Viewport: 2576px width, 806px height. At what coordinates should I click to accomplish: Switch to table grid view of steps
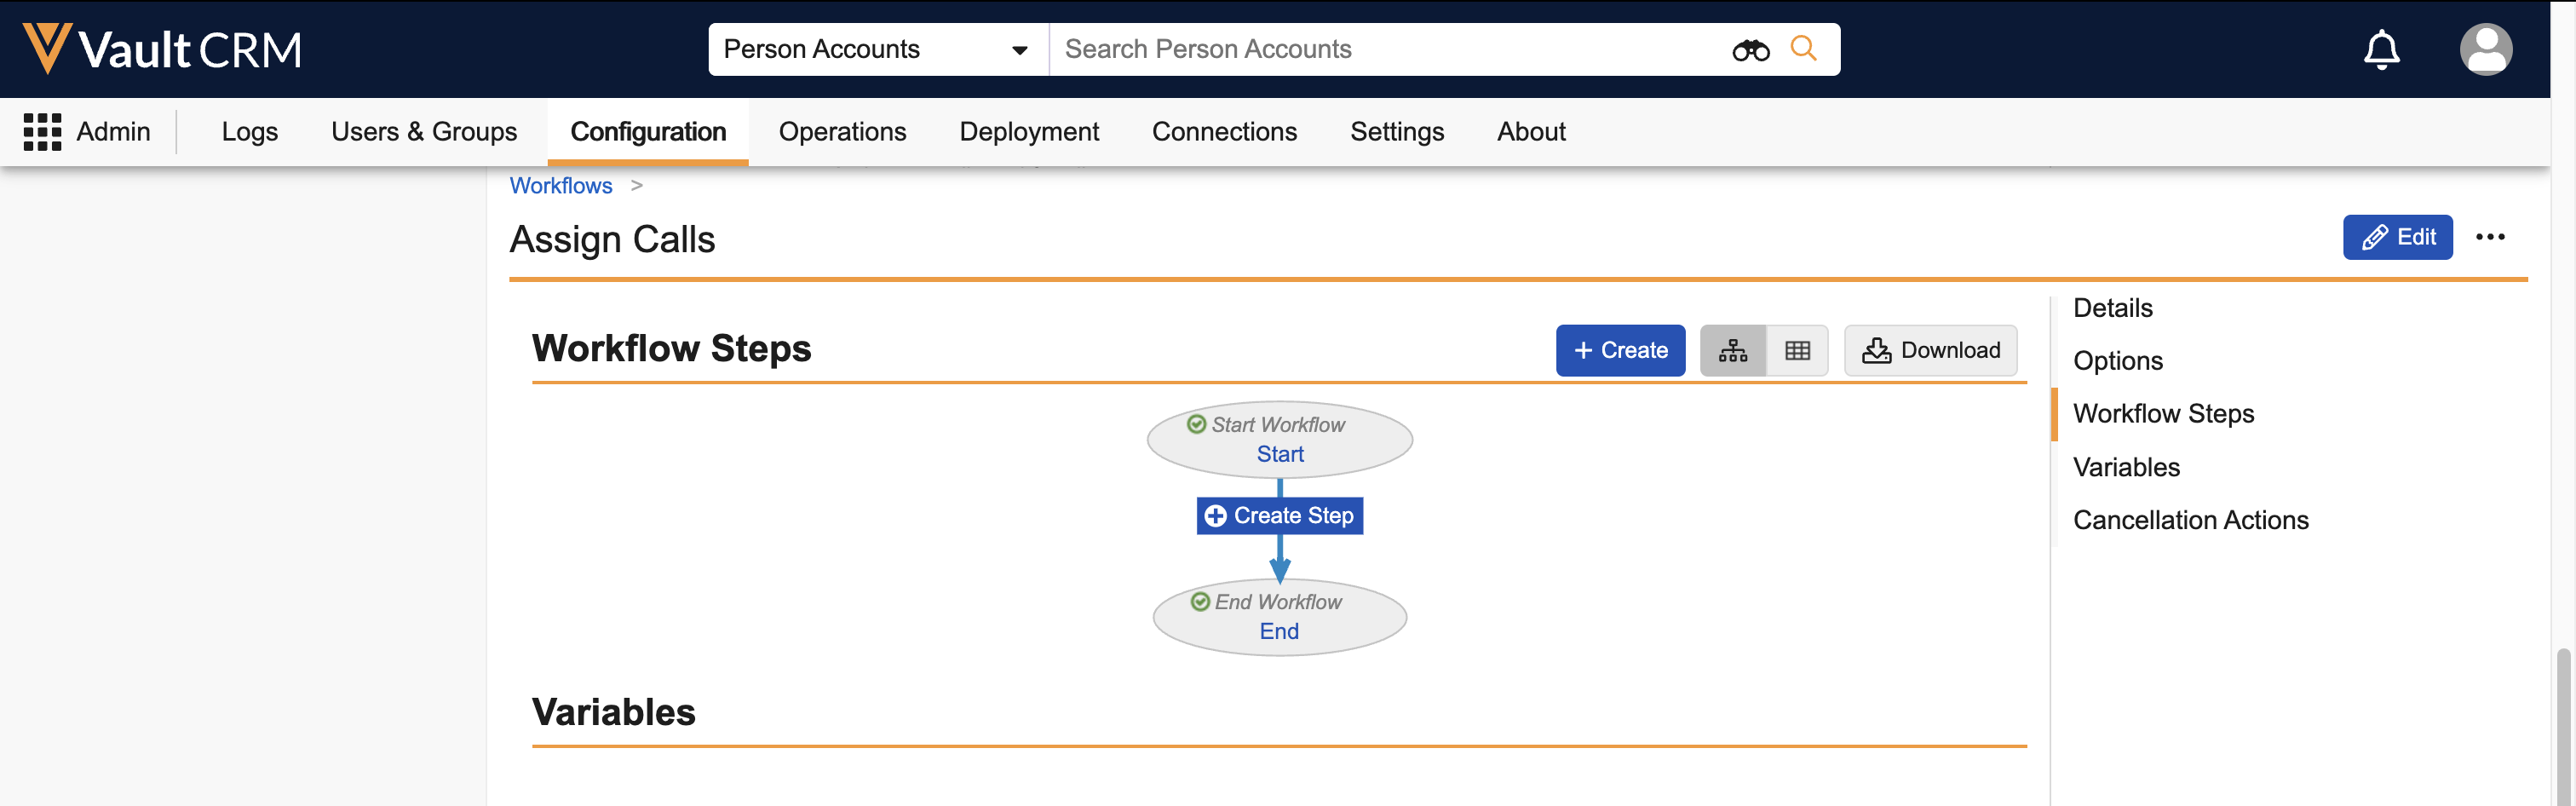[x=1797, y=351]
